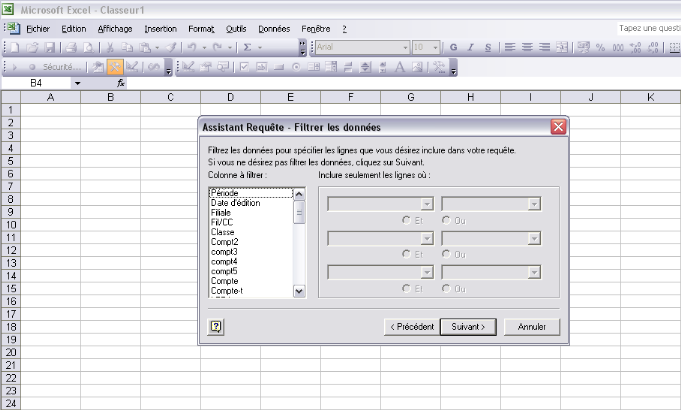Viewport: 681px width, 410px height.
Task: Click the 'Suivant >' button
Action: point(468,326)
